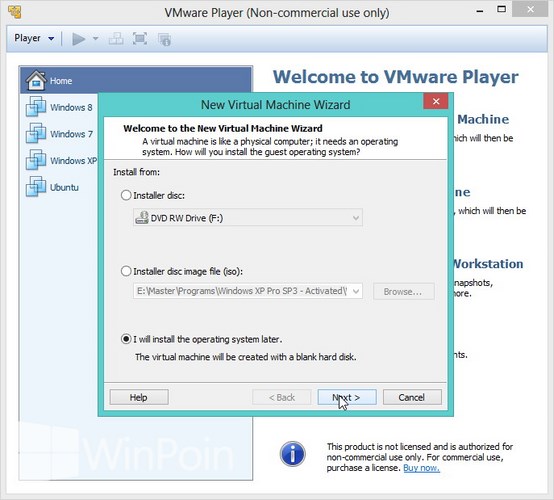Click the DVD drive icon in combo box

click(x=142, y=218)
